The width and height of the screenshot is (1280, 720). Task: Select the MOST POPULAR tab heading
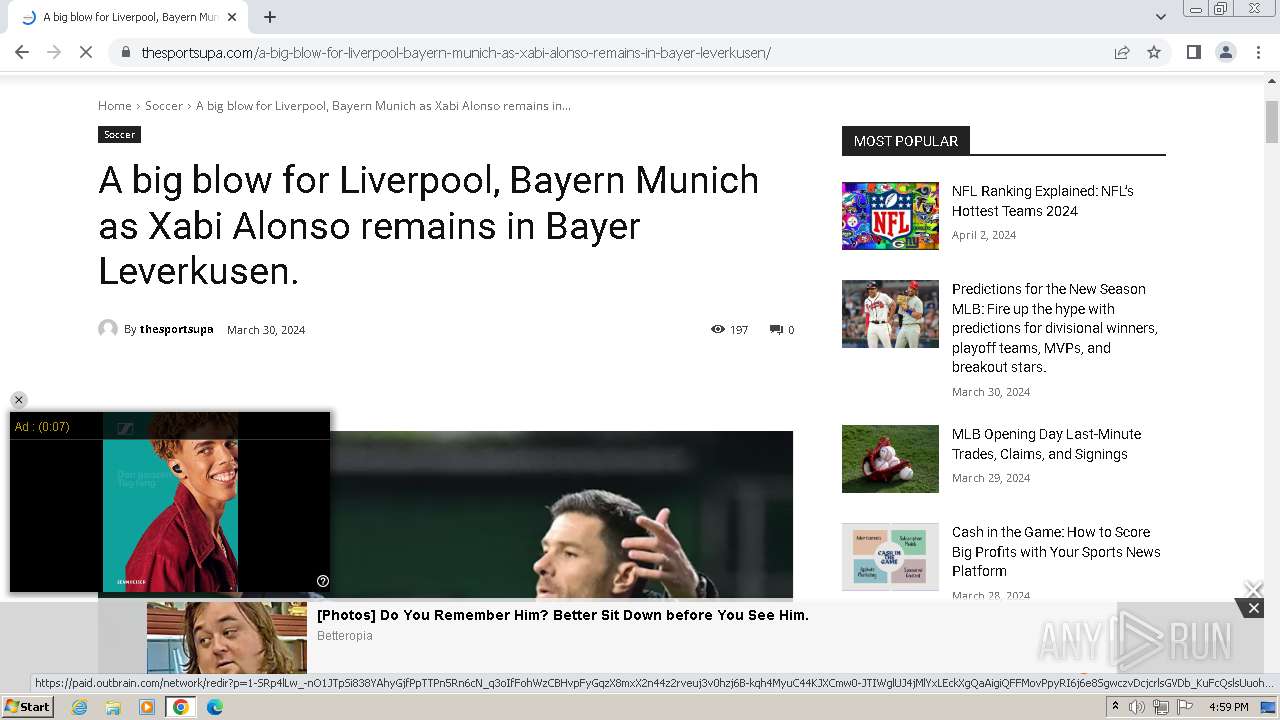[906, 141]
